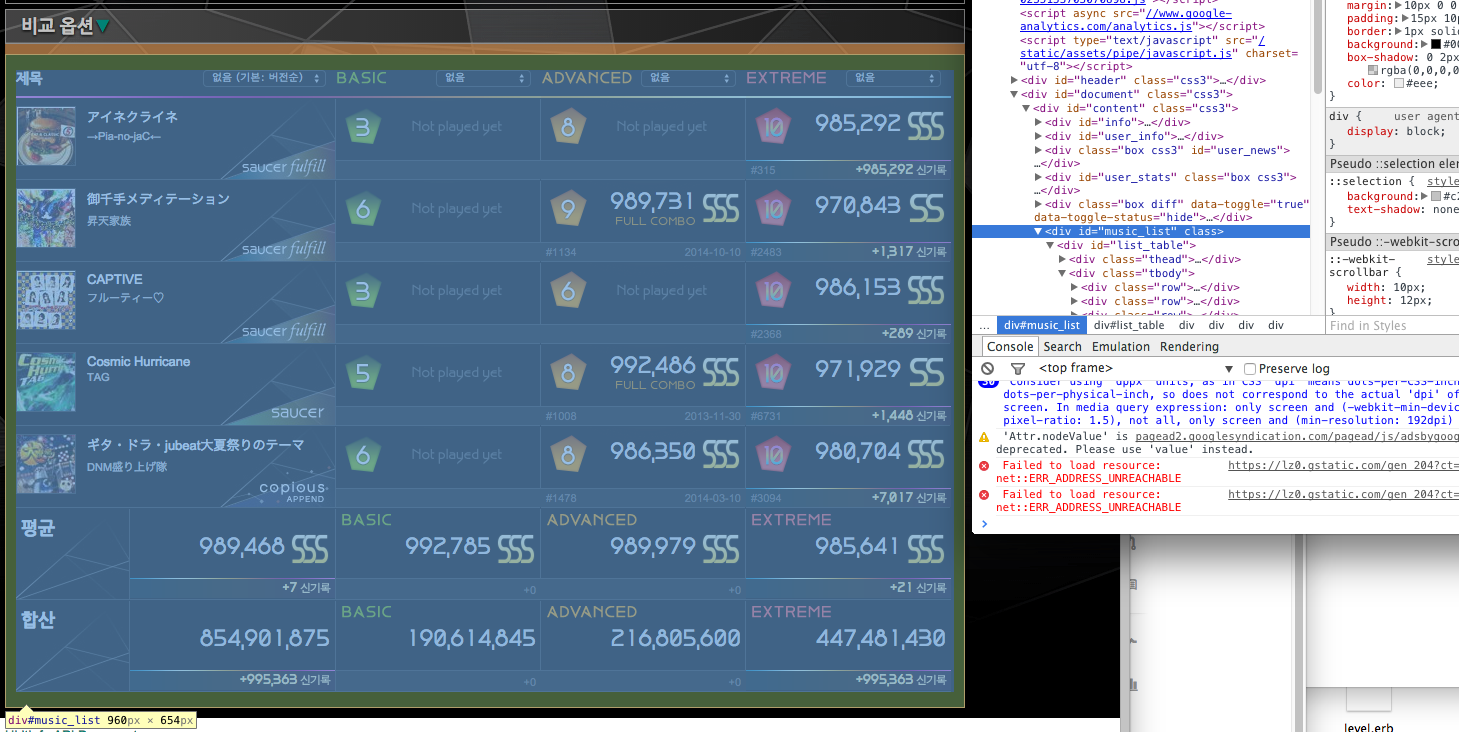This screenshot has height=732, width=1459.
Task: Click the level 8 ADVANCED badge for Cosmic Hurricane
Action: pos(568,373)
